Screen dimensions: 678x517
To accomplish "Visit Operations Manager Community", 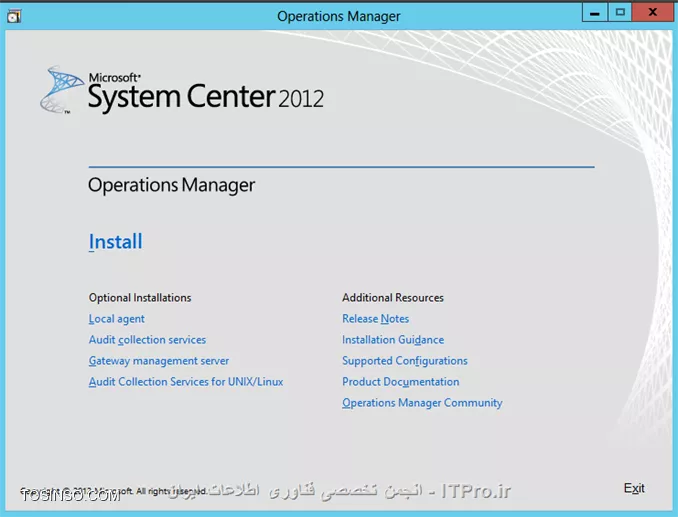I will [422, 403].
